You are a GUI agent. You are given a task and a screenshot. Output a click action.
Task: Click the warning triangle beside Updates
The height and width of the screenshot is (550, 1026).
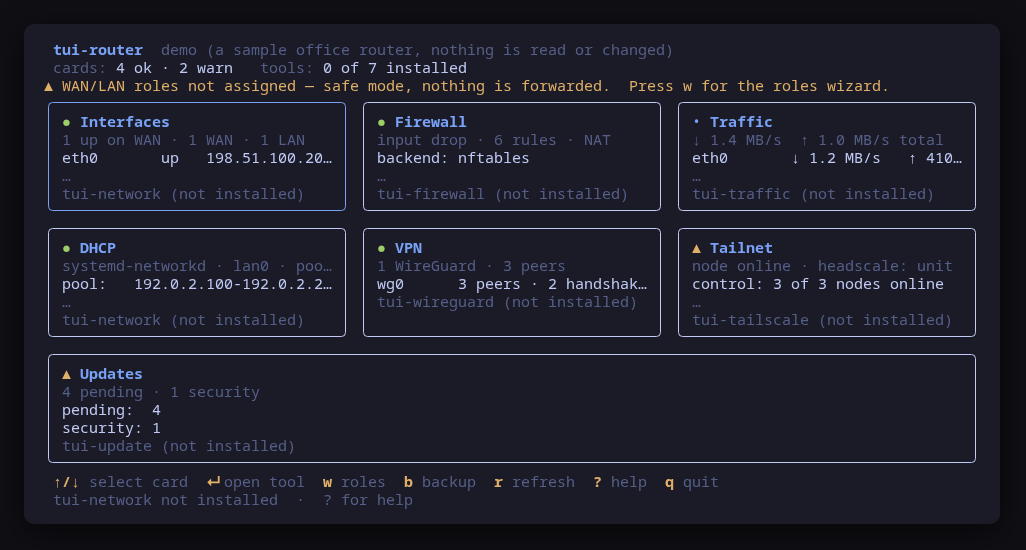coord(66,375)
